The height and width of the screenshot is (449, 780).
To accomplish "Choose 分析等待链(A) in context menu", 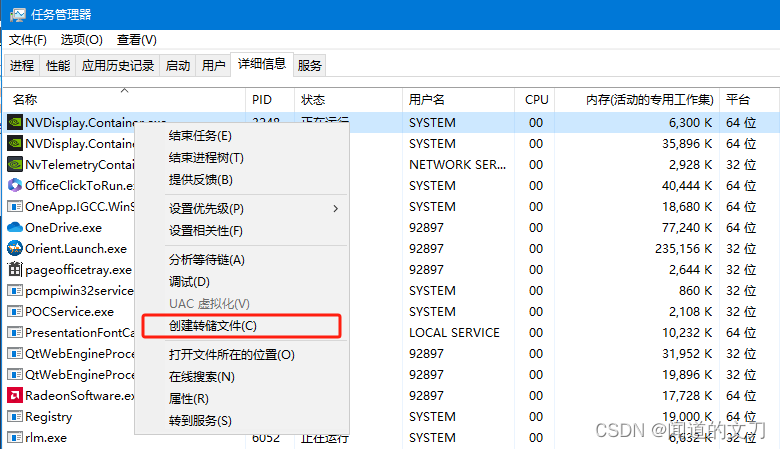I will (242, 260).
